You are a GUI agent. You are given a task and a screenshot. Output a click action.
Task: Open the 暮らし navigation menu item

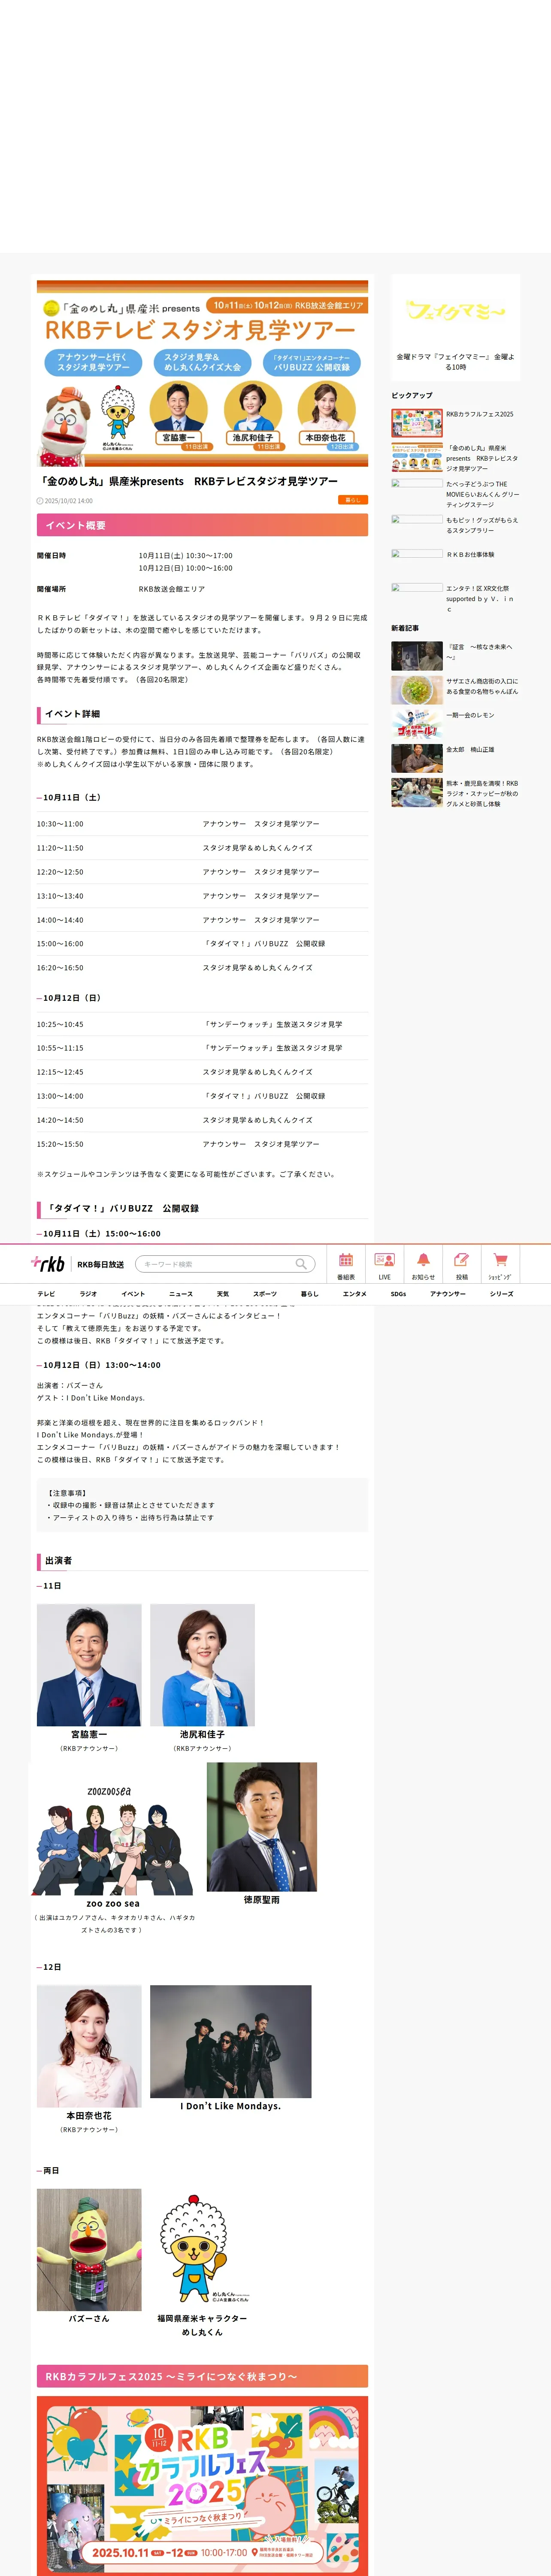(310, 1294)
